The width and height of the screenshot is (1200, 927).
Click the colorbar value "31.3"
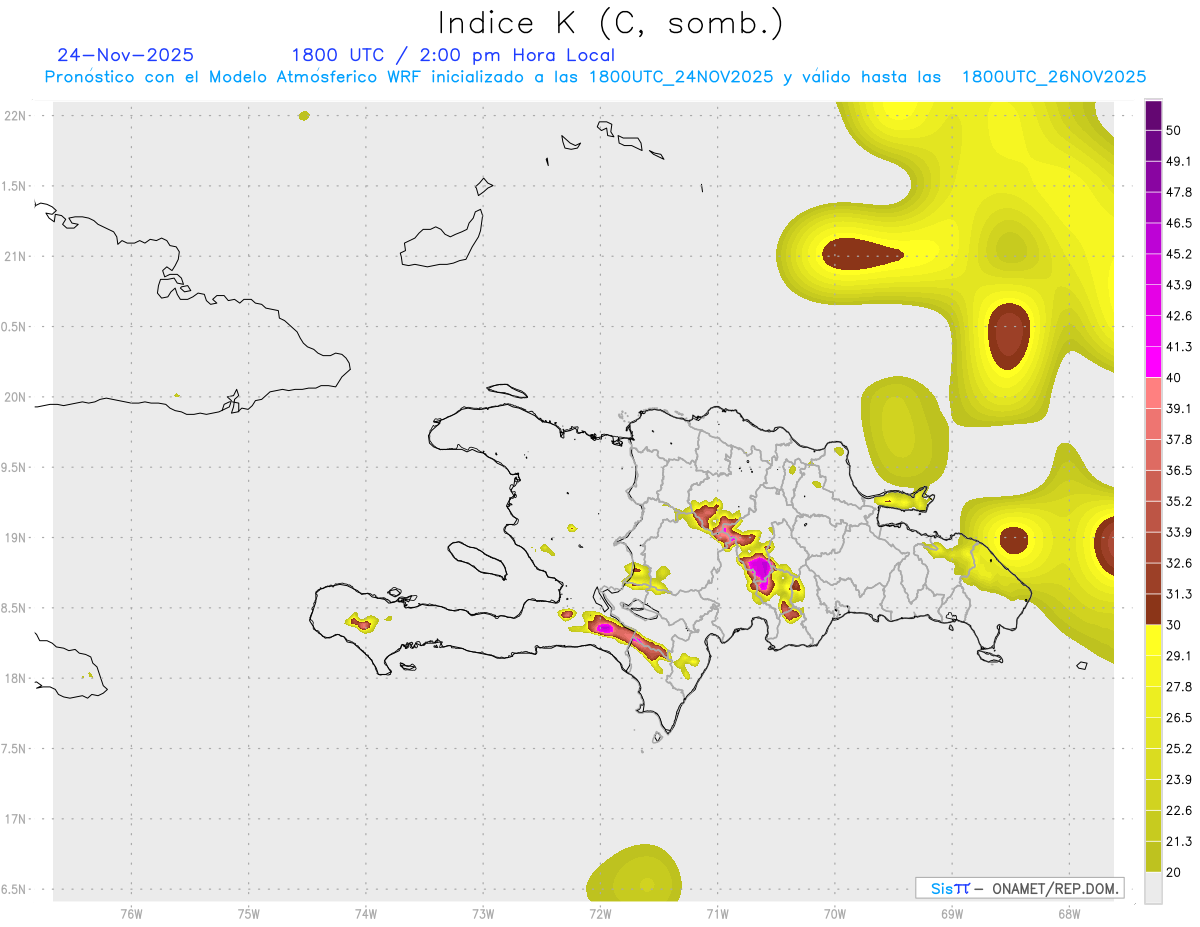pyautogui.click(x=1179, y=594)
